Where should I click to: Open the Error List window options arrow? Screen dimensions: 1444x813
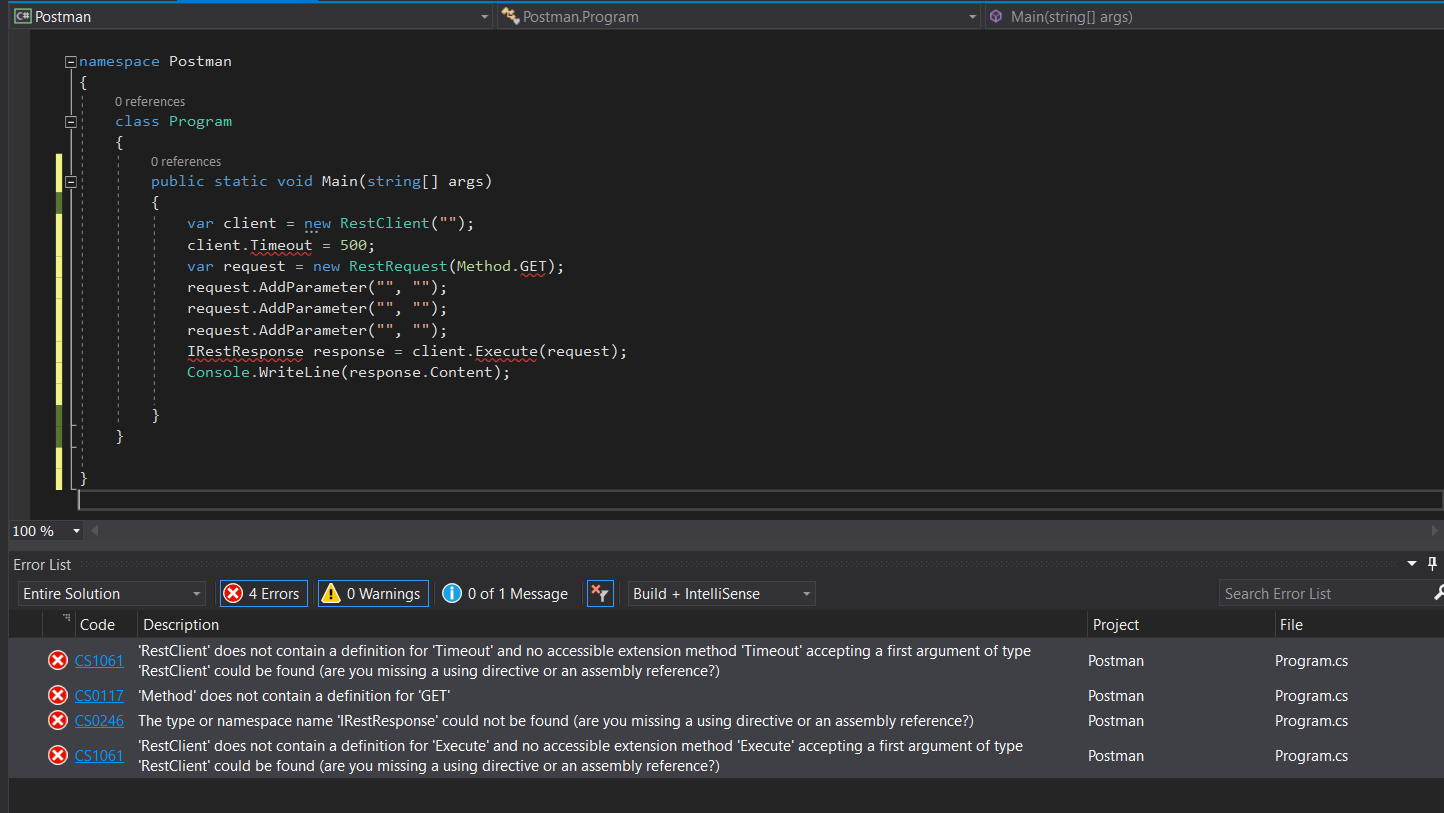point(1412,565)
